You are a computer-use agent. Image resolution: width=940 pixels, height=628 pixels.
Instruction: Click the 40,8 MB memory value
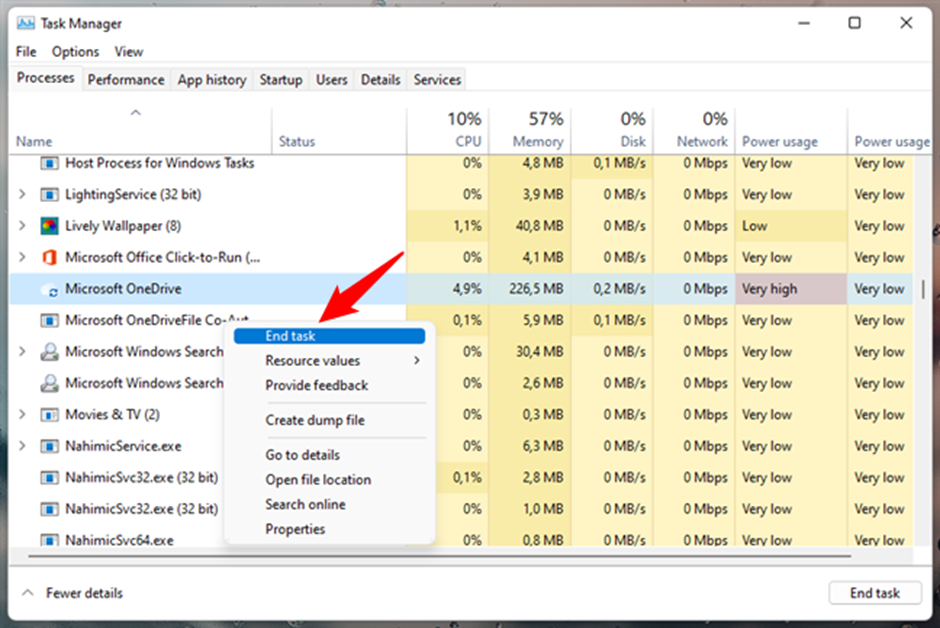tap(540, 226)
